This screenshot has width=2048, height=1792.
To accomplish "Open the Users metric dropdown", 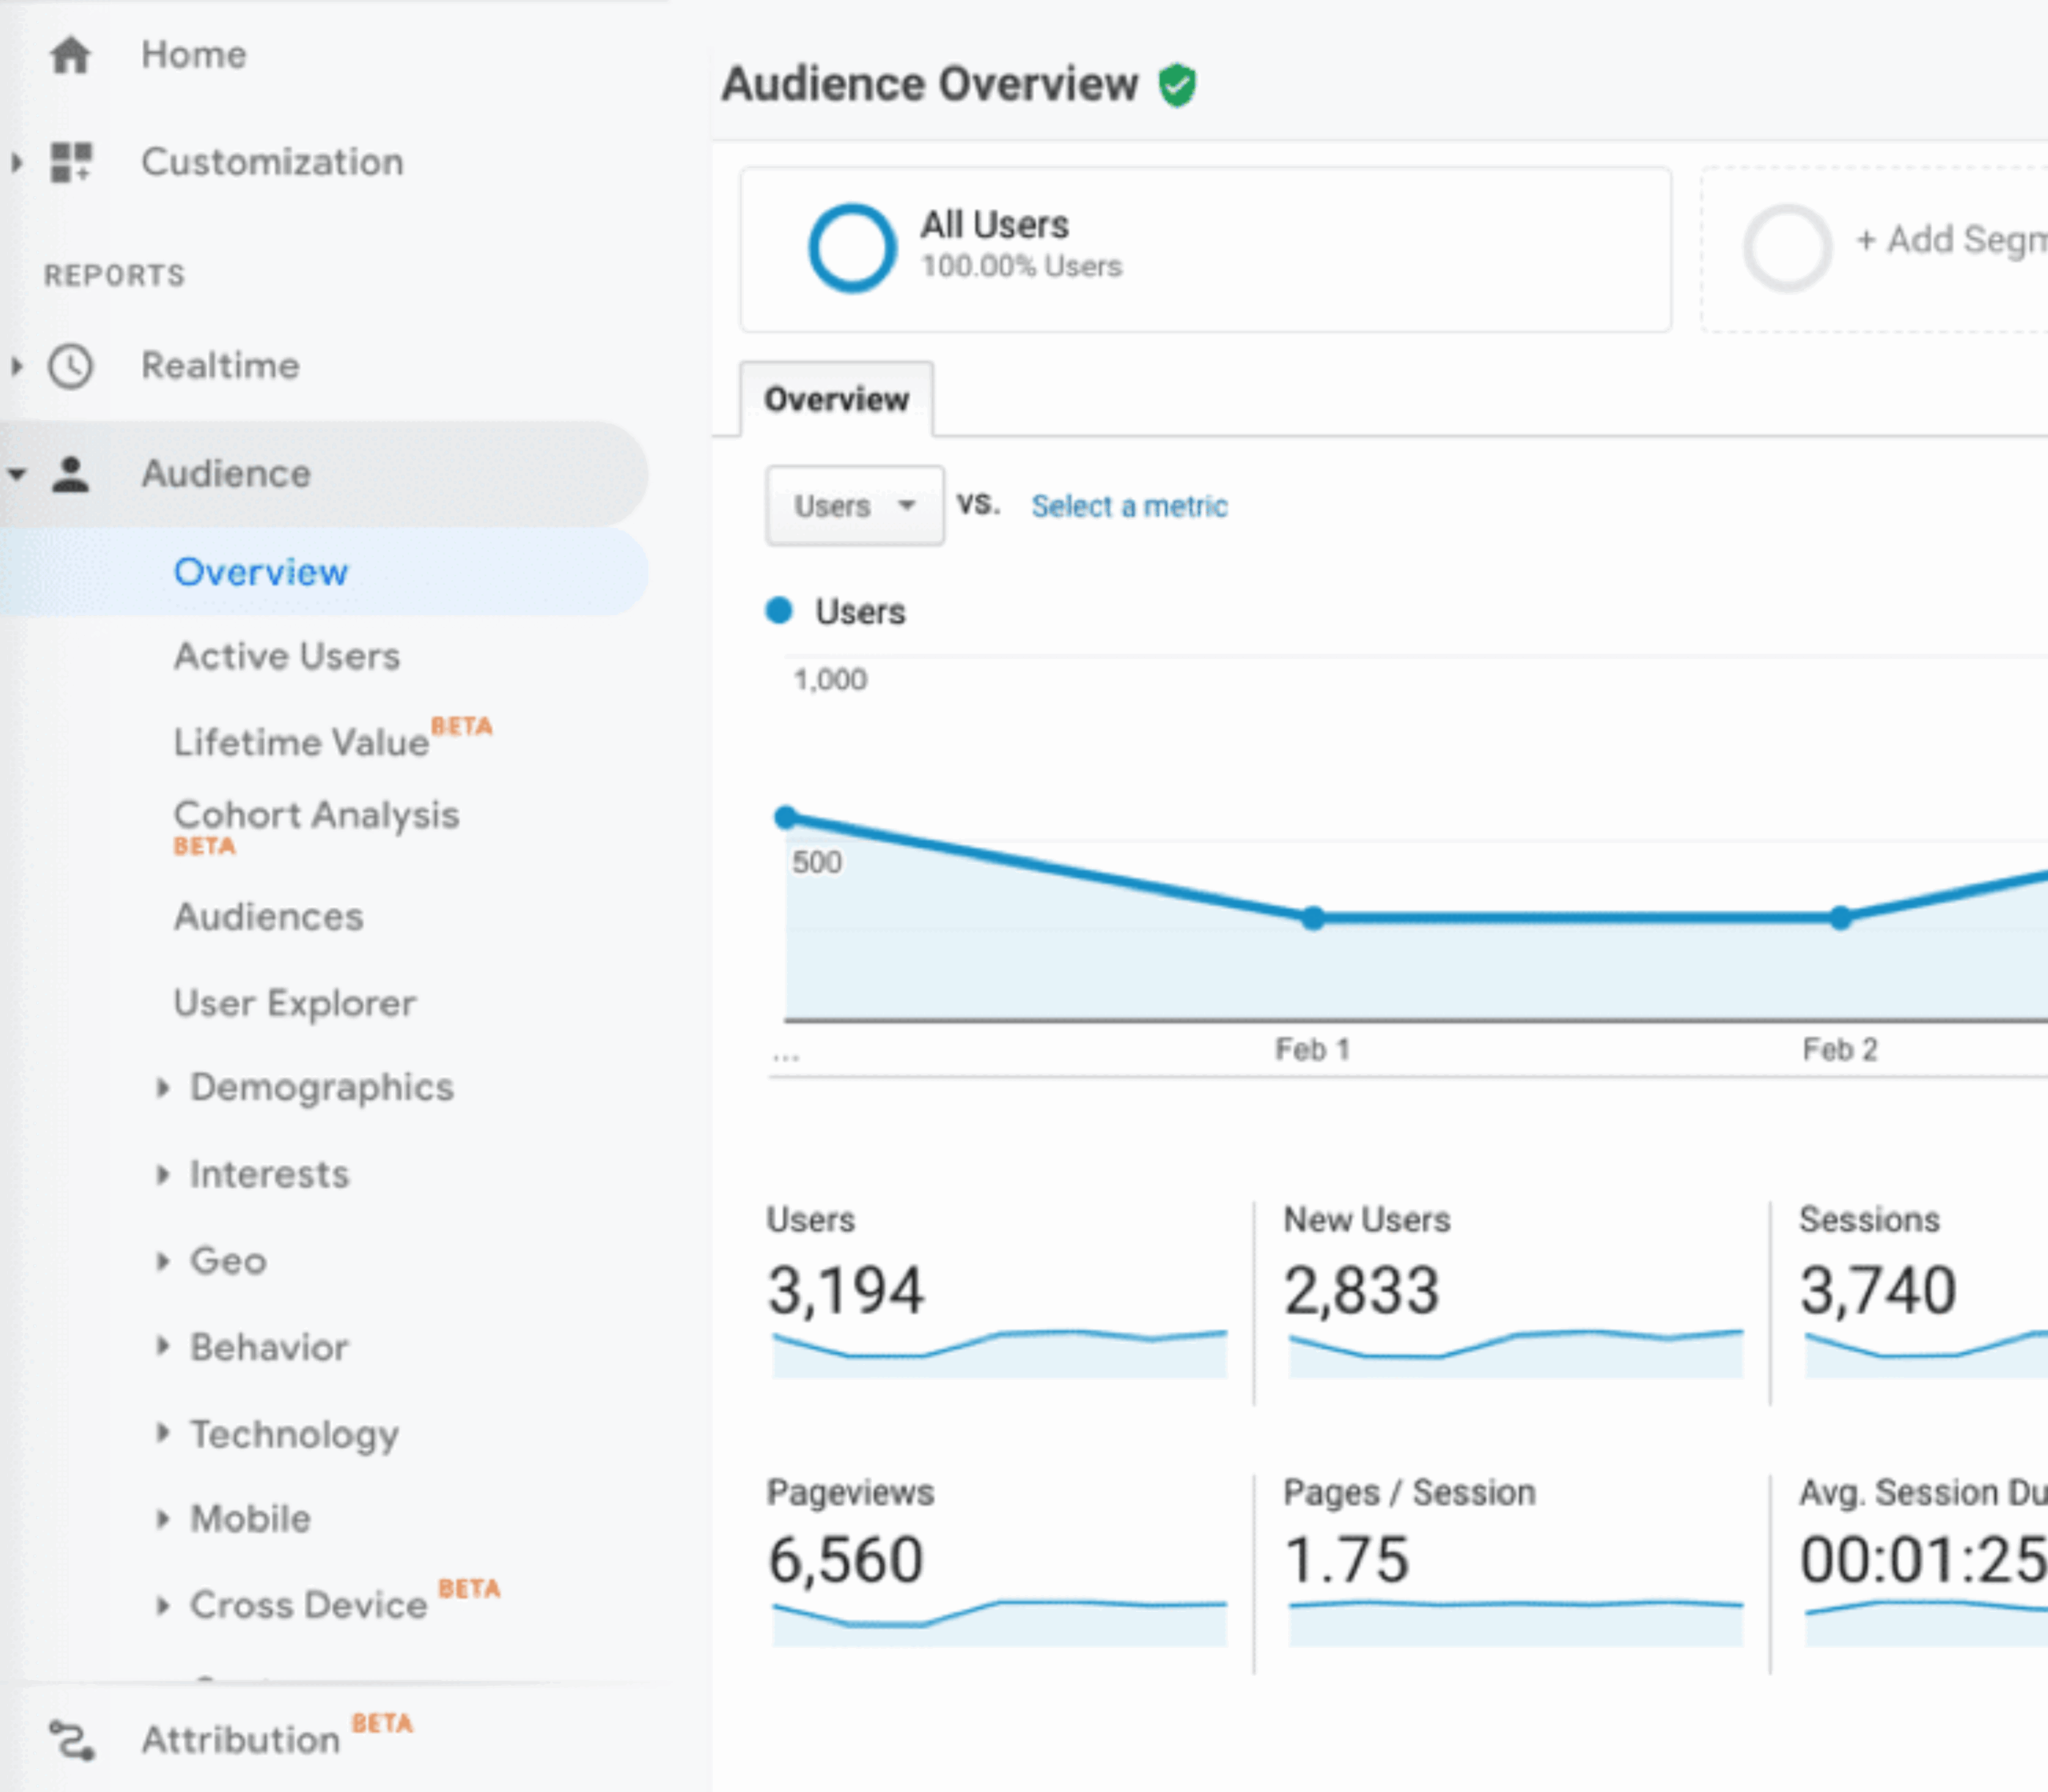I will click(855, 506).
